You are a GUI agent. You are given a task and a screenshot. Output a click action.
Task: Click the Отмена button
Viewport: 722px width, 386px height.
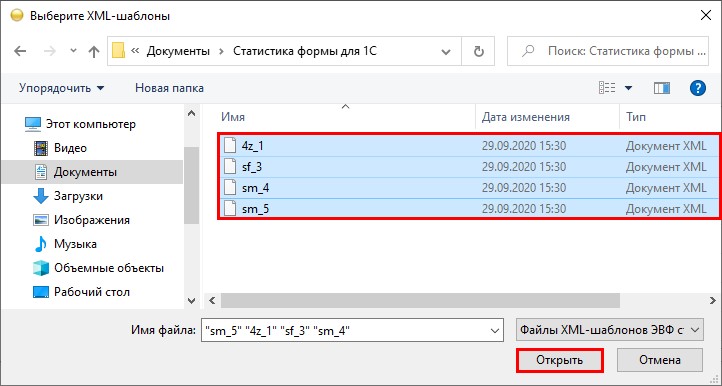659,360
